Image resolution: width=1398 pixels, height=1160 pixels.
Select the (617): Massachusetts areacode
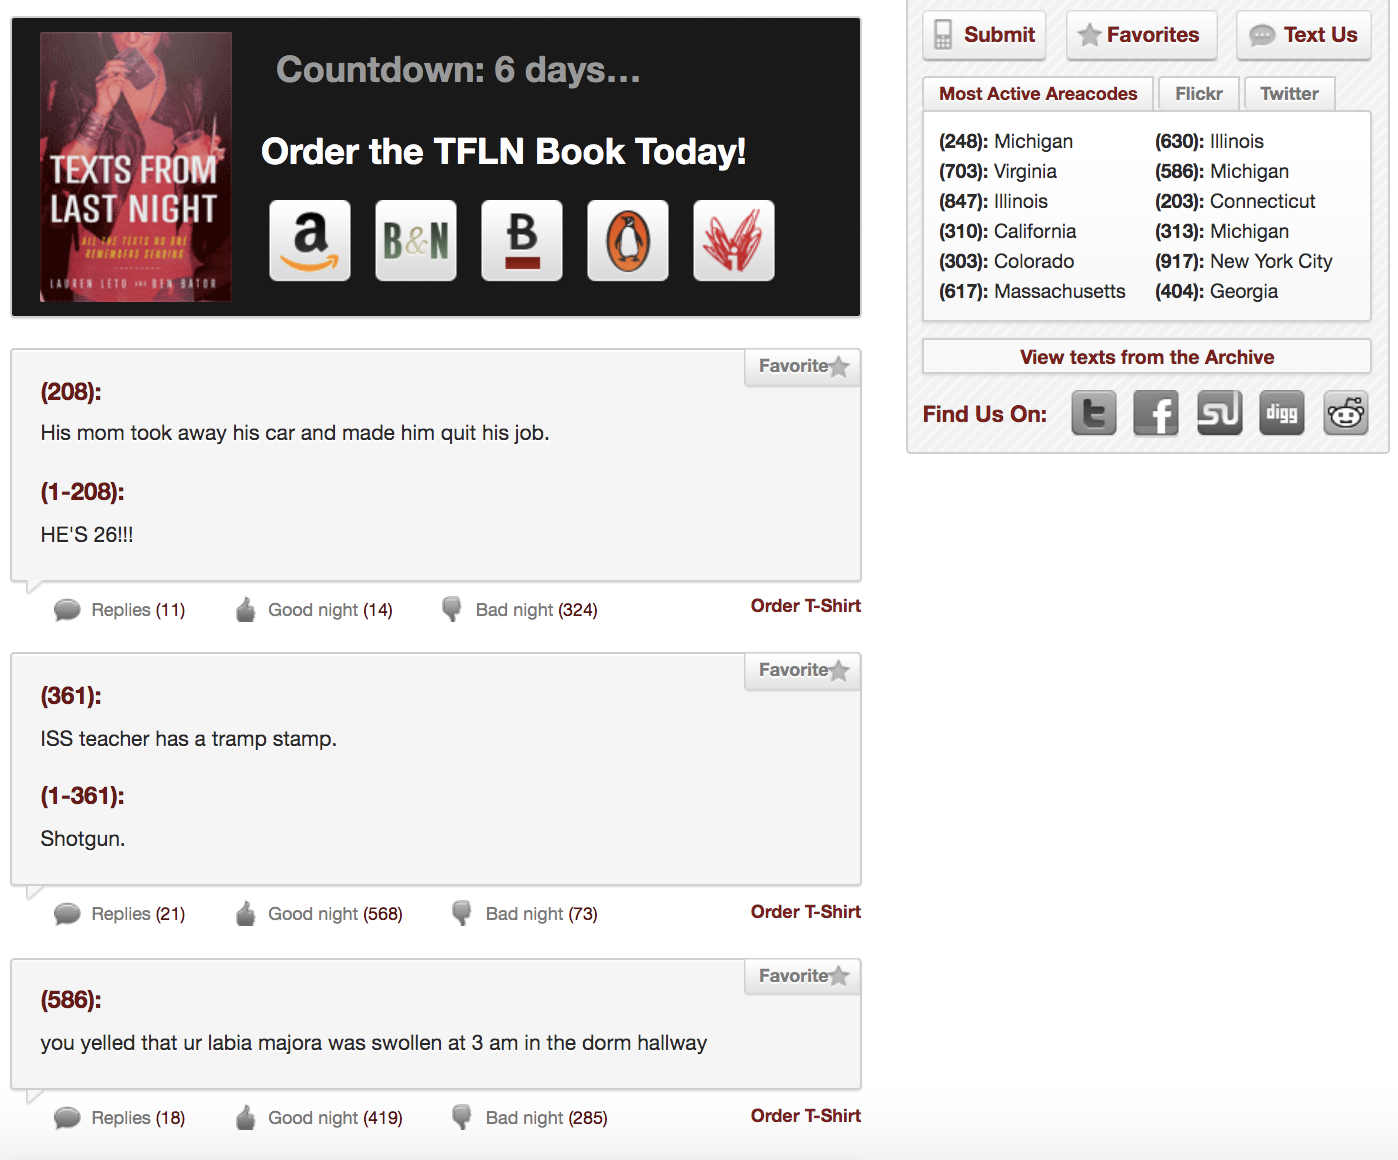coord(1032,291)
